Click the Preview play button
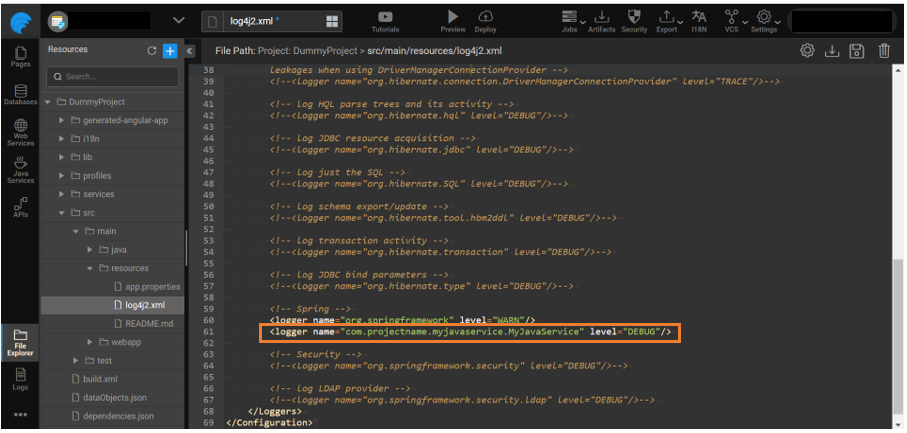The image size is (907, 433). tap(453, 17)
